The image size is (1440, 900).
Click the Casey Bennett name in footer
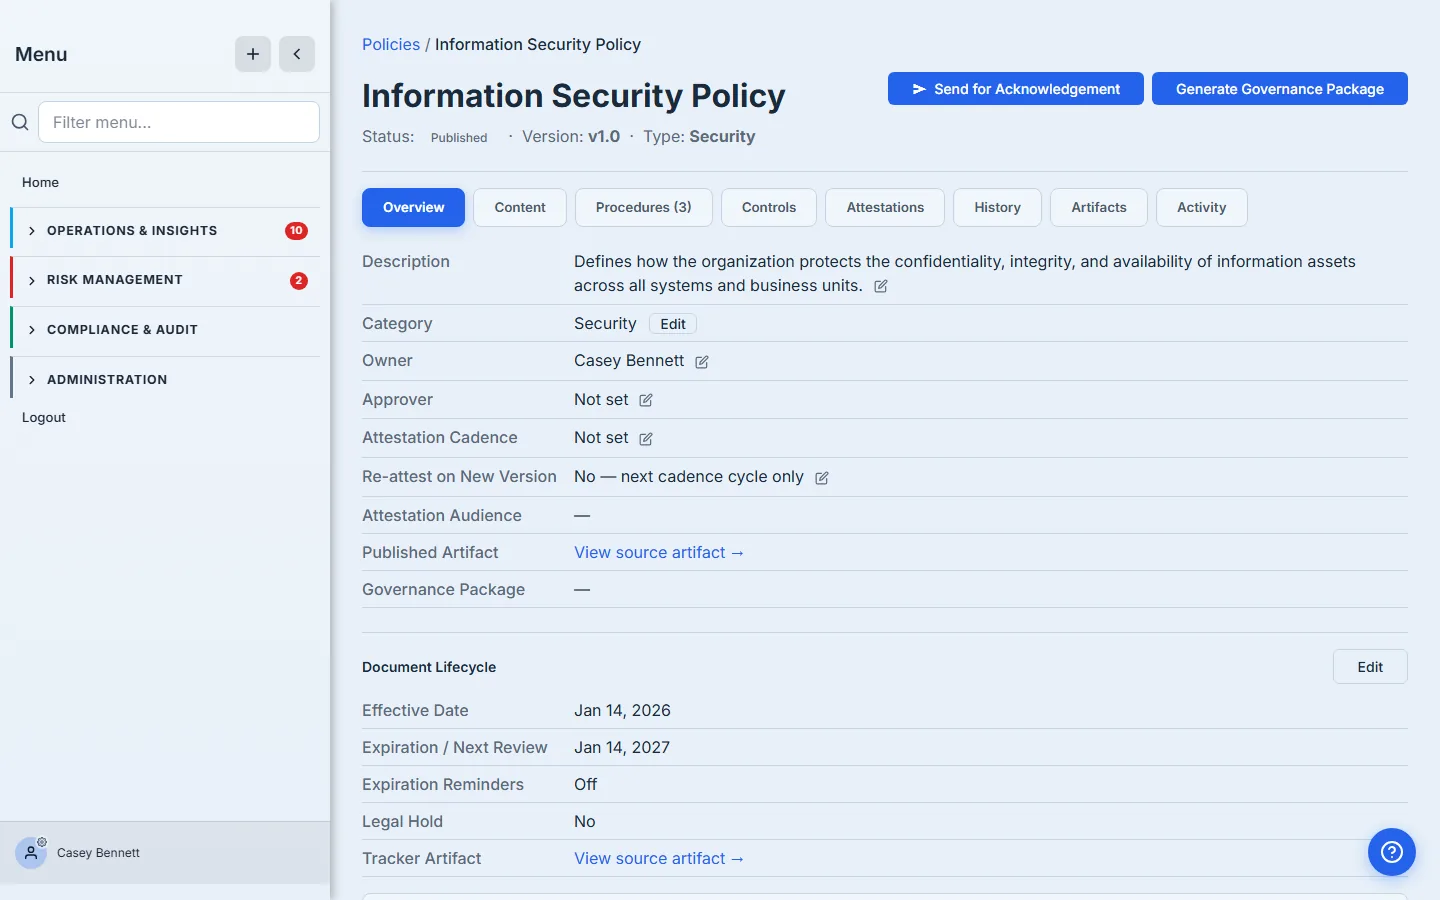(x=98, y=853)
